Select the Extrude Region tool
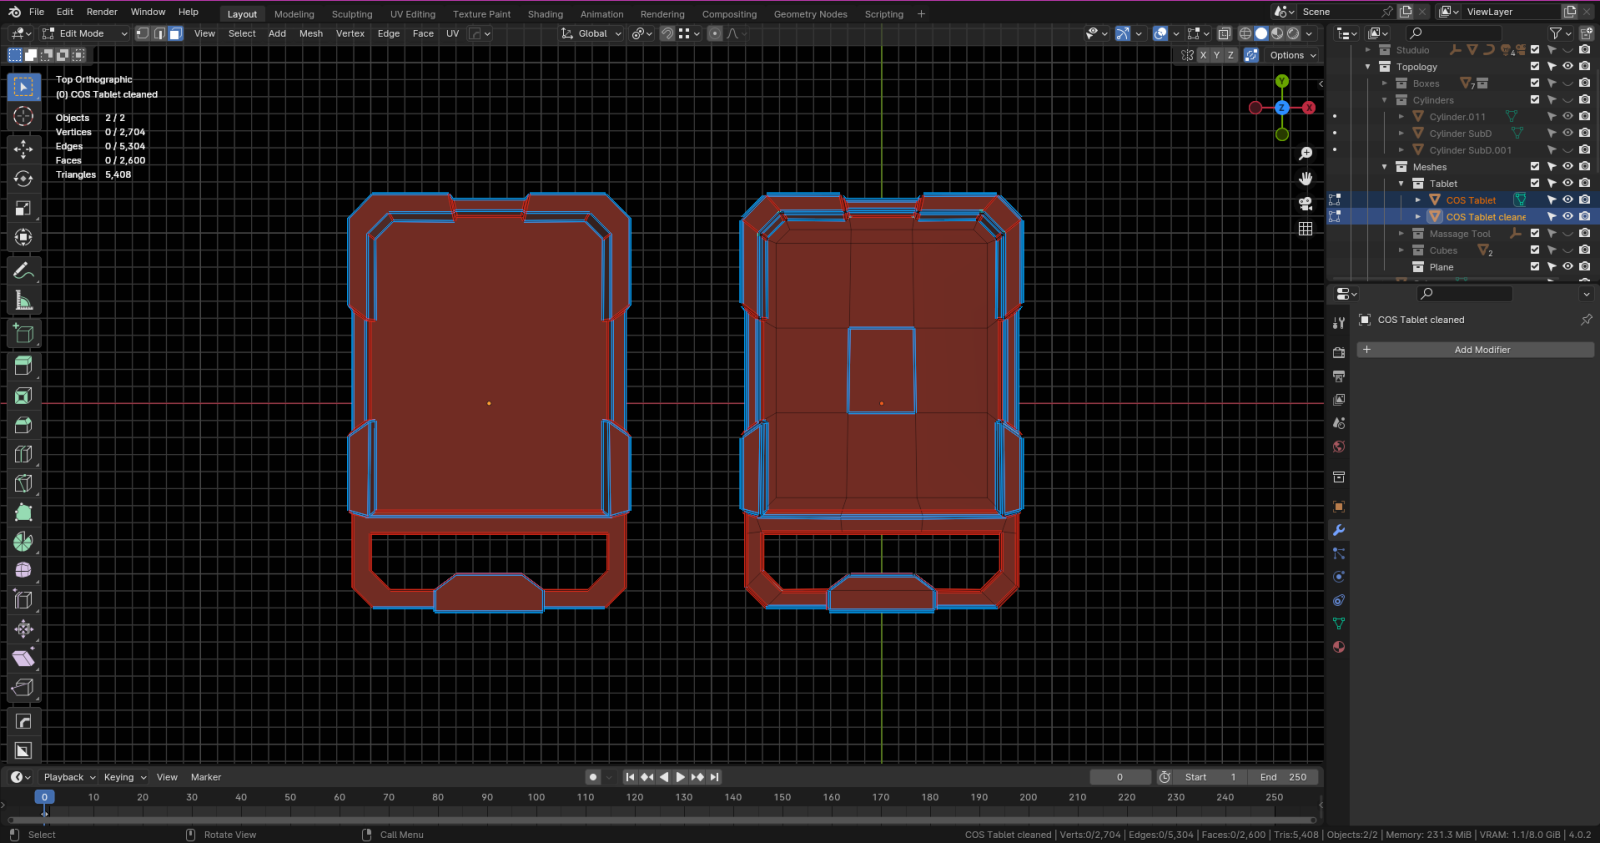 (x=24, y=366)
